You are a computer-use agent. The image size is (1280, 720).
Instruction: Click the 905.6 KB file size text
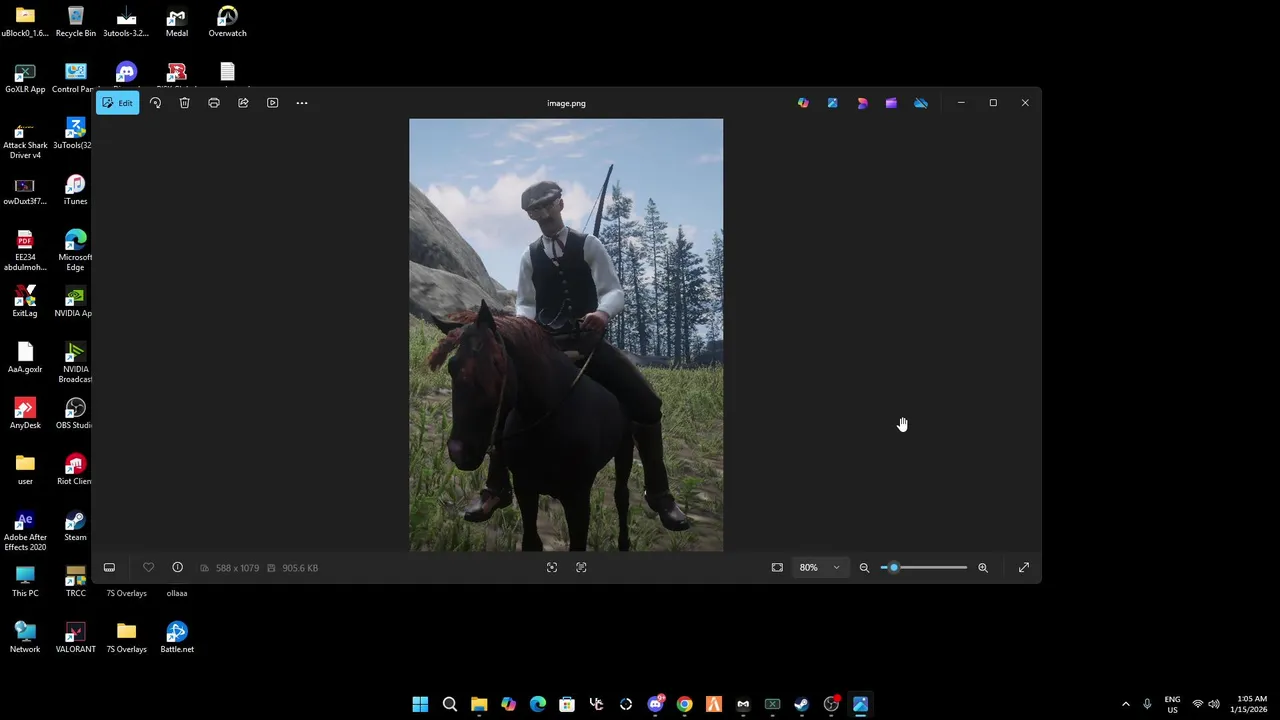[x=300, y=568]
